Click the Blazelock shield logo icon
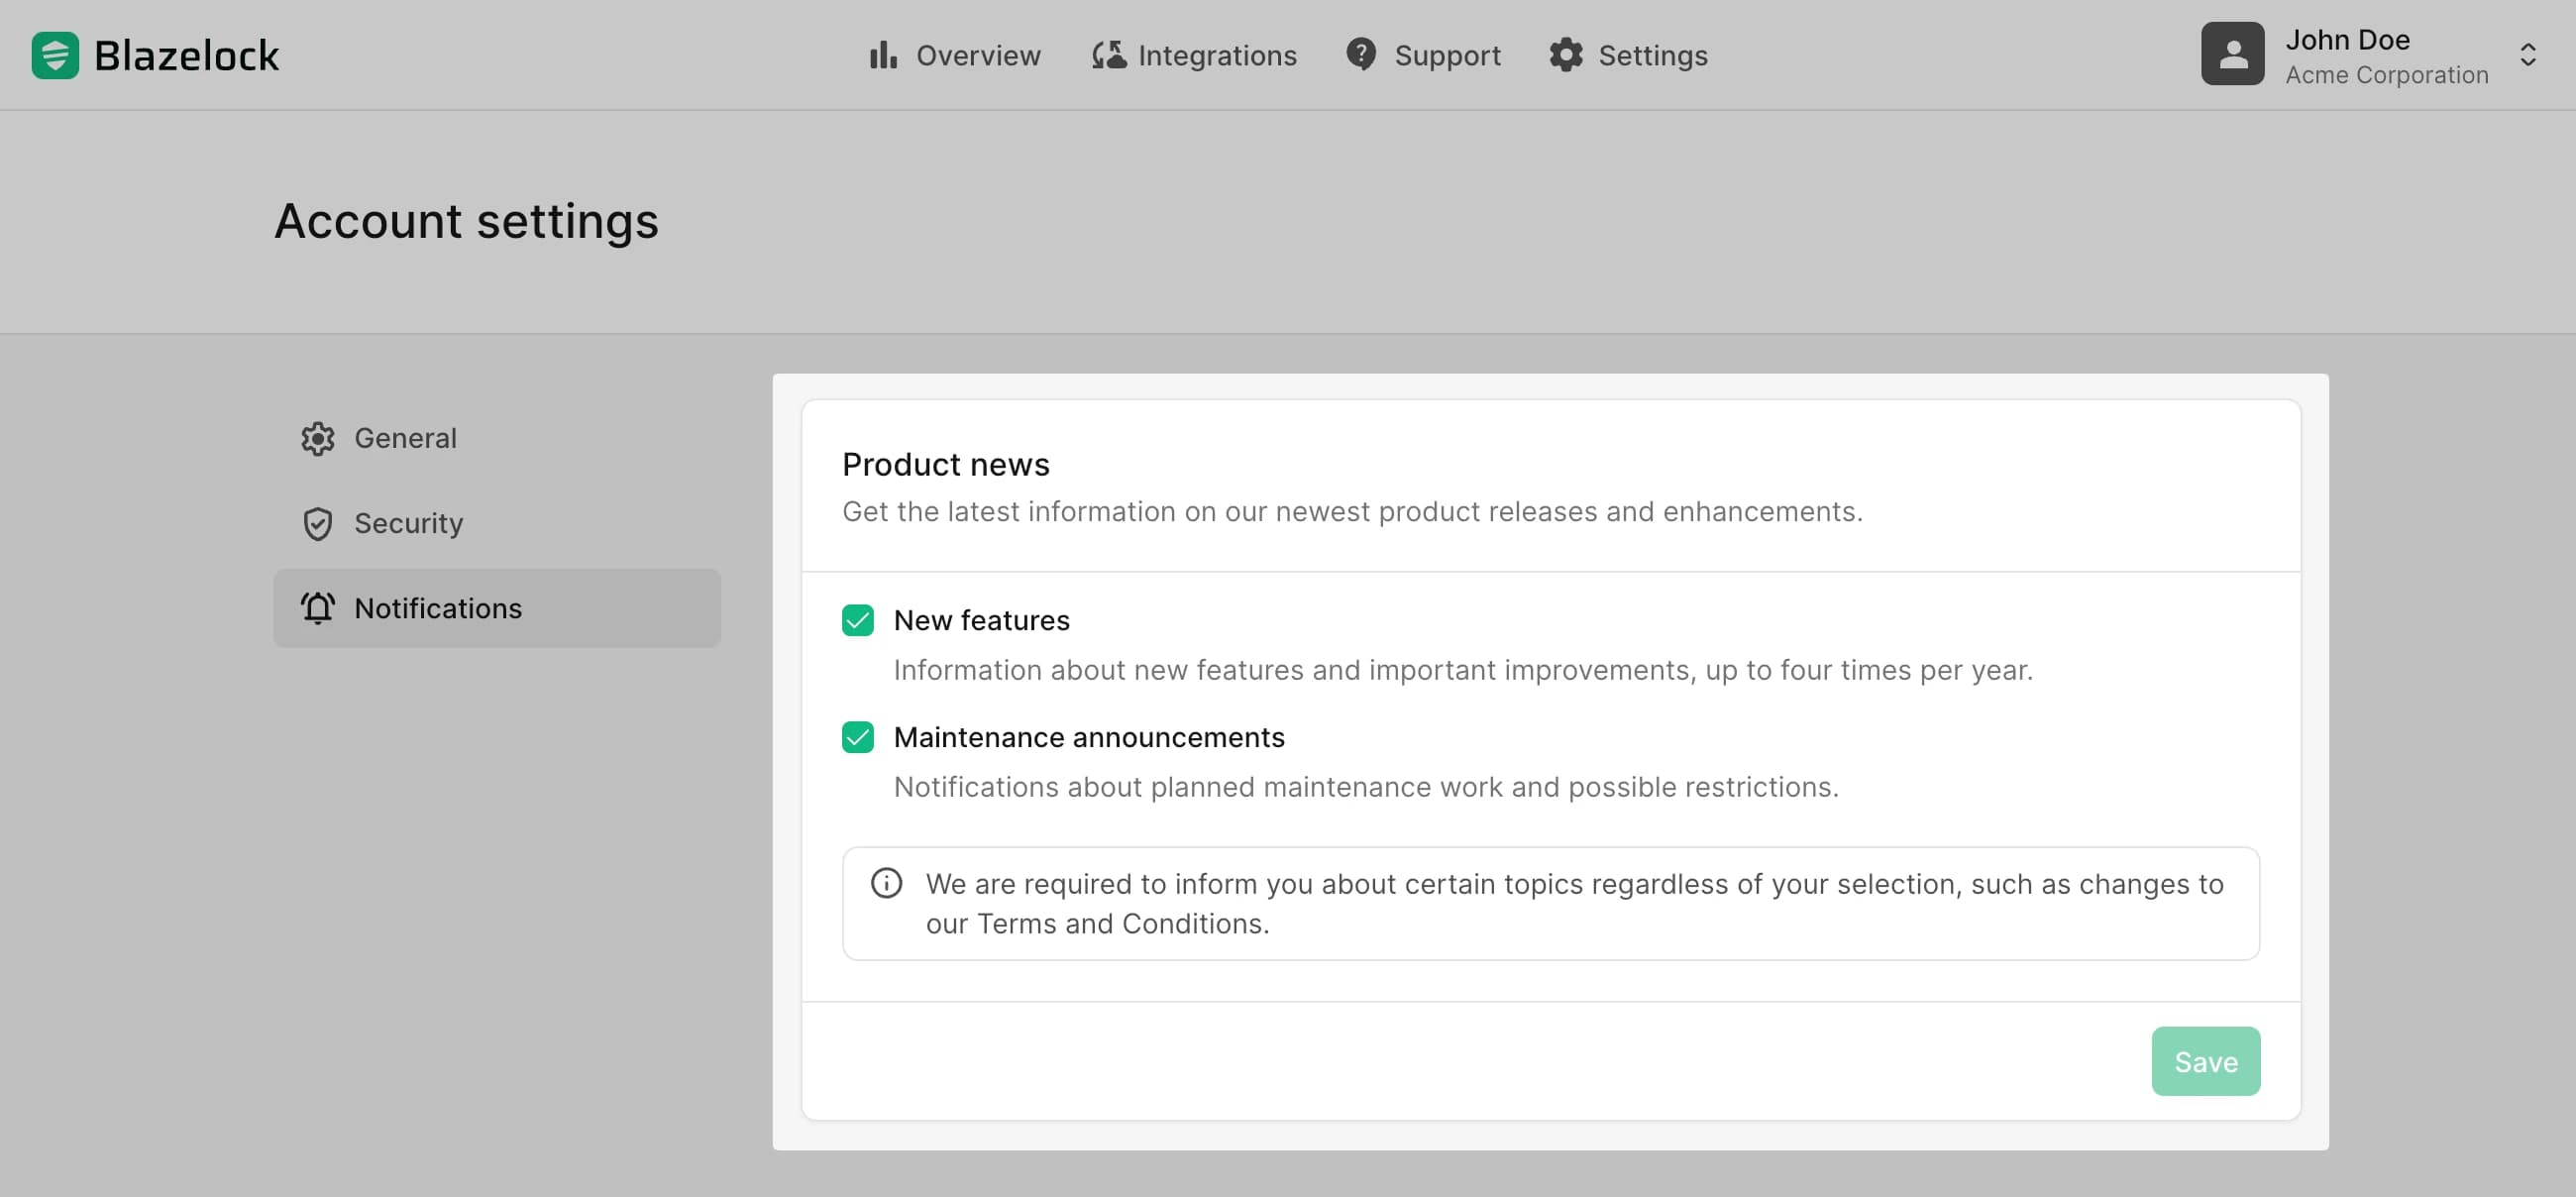Screen dimensions: 2576x1197 coord(55,55)
